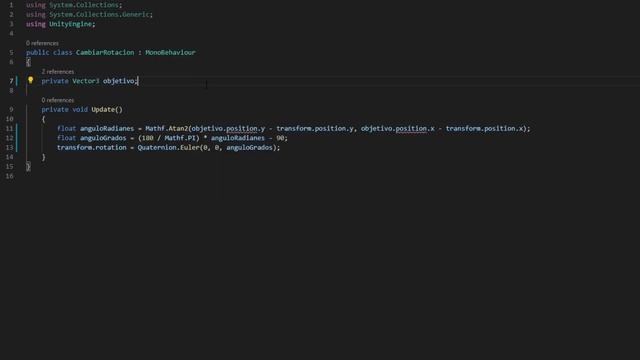Click 'CambiarRotacion' class name
The width and height of the screenshot is (640, 360).
pos(105,52)
